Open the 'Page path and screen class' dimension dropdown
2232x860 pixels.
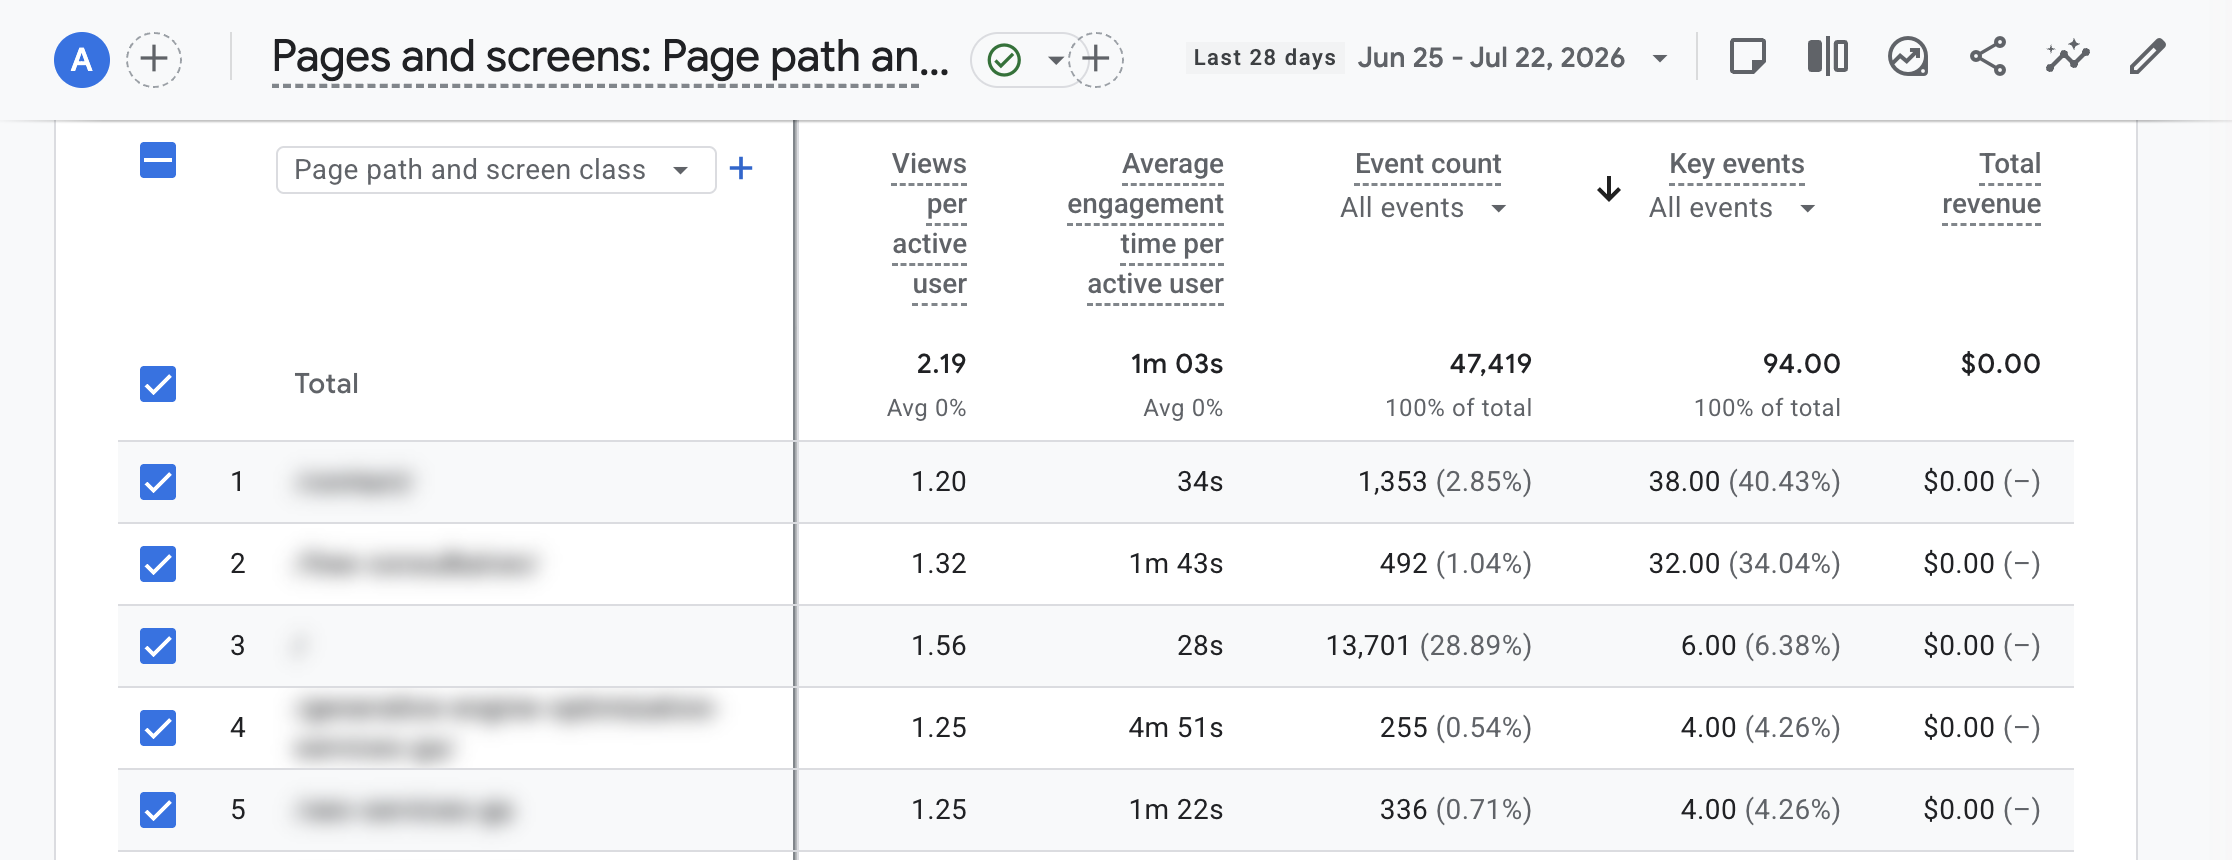pyautogui.click(x=496, y=170)
